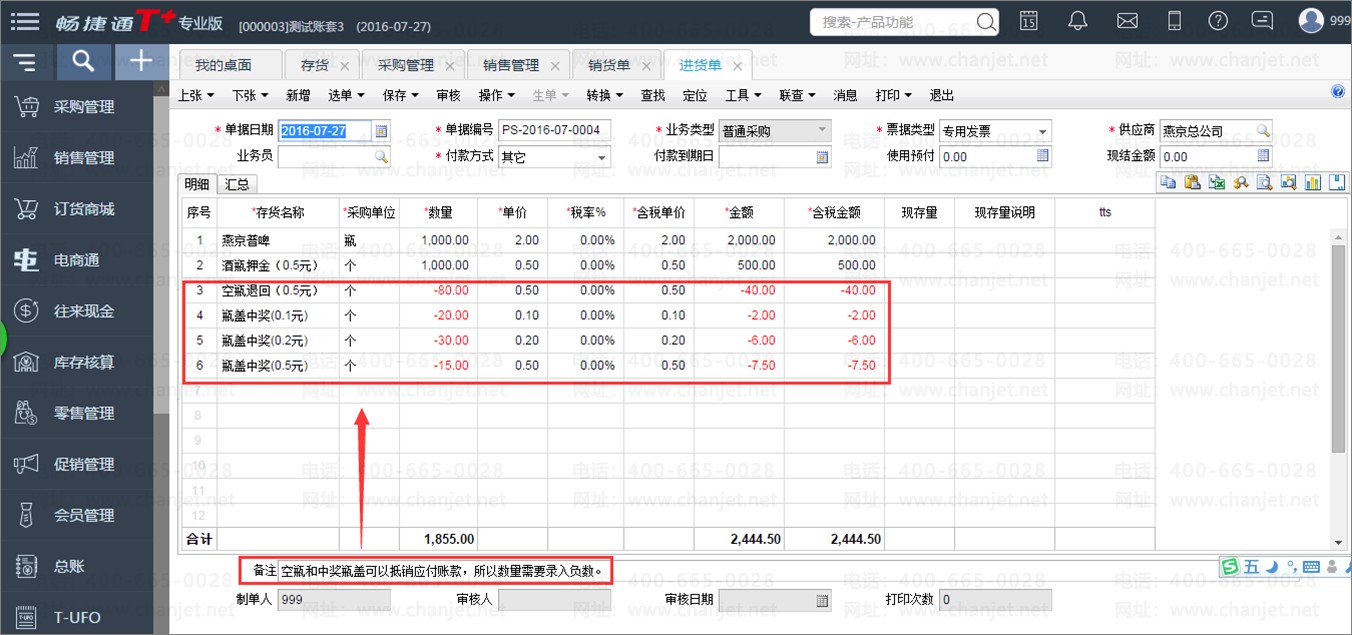Open the 上张 dropdown menu

[196, 95]
